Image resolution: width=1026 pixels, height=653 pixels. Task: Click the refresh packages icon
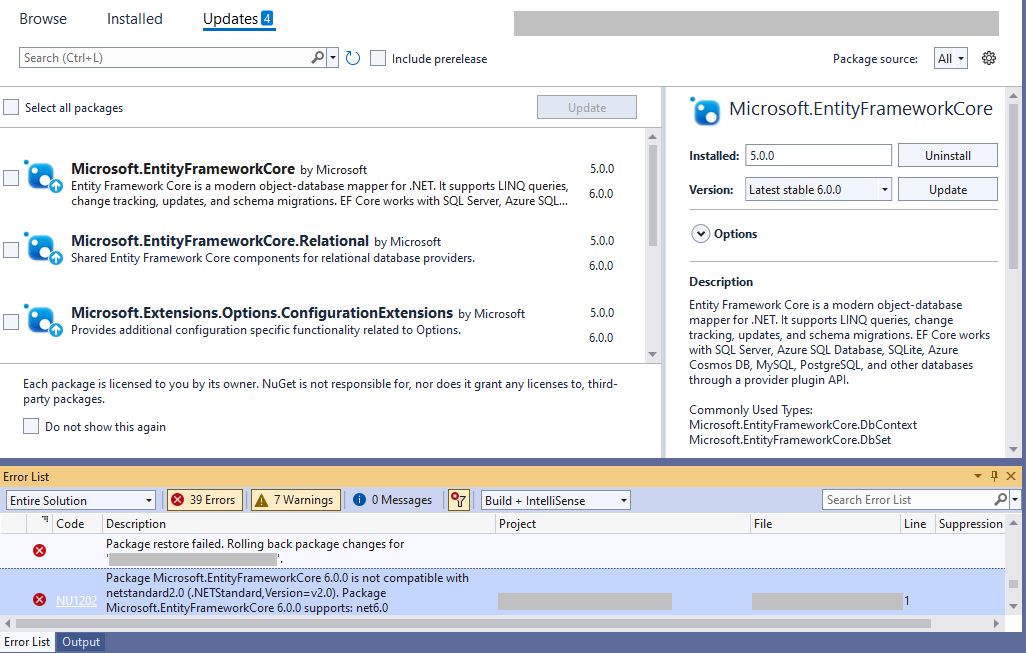click(353, 58)
